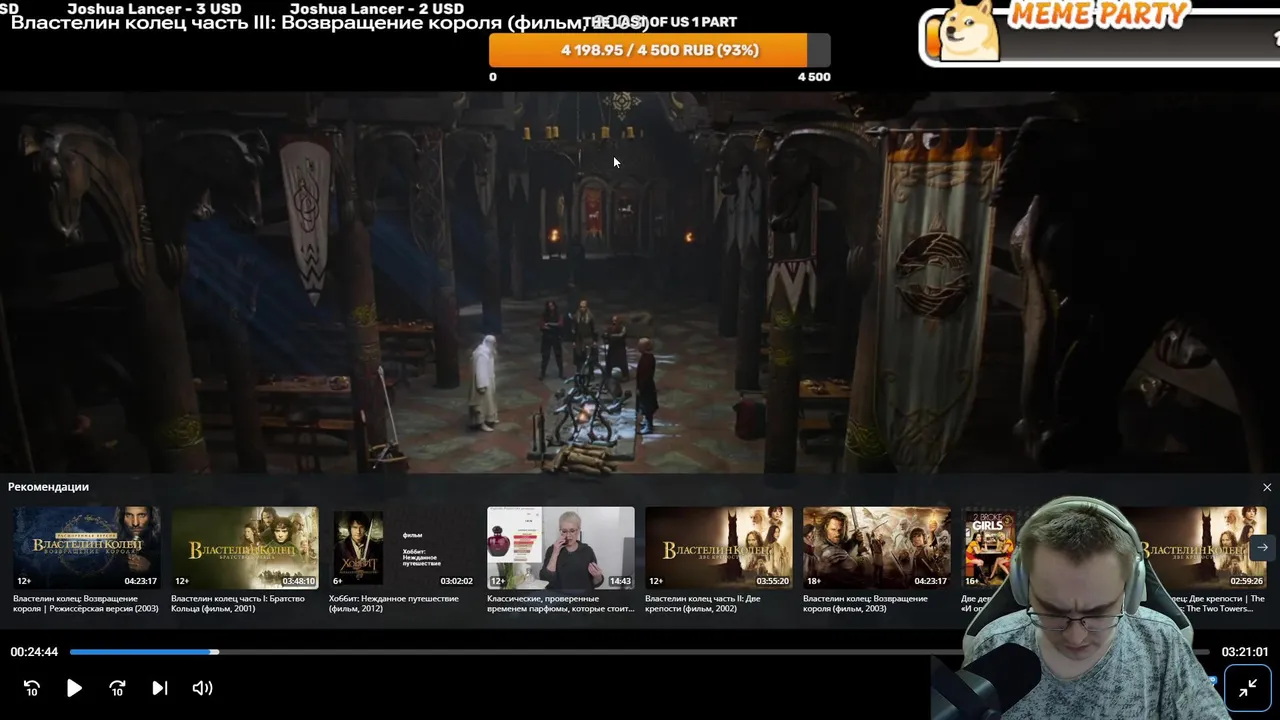Skip forward 10 seconds
Image resolution: width=1280 pixels, height=720 pixels.
(x=117, y=688)
